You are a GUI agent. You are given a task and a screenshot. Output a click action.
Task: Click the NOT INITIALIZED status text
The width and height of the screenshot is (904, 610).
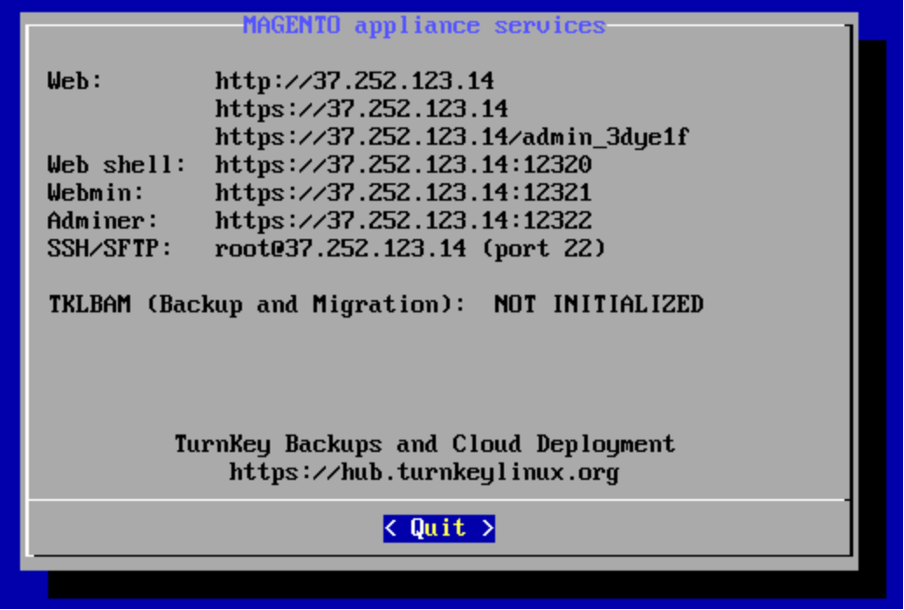599,304
